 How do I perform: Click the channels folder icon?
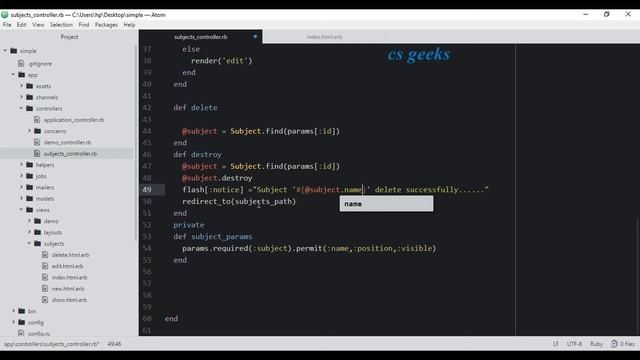click(x=29, y=97)
